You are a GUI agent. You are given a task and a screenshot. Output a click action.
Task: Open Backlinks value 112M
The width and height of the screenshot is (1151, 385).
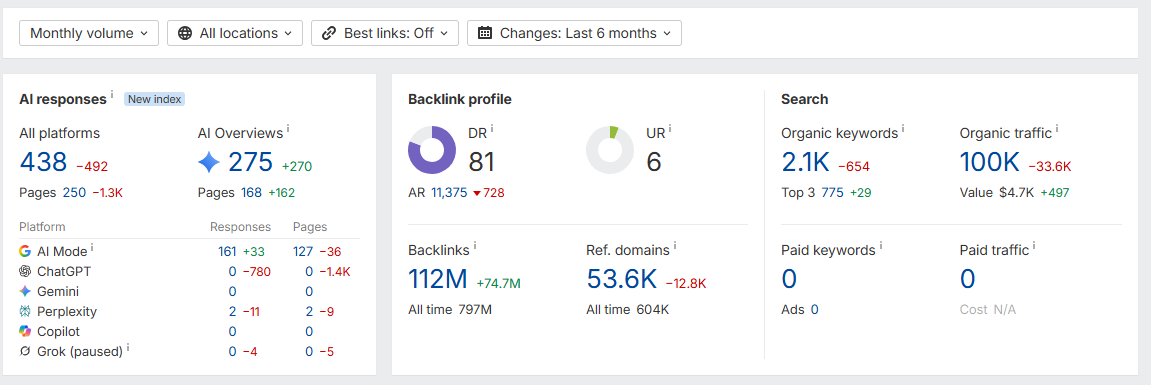click(x=438, y=279)
